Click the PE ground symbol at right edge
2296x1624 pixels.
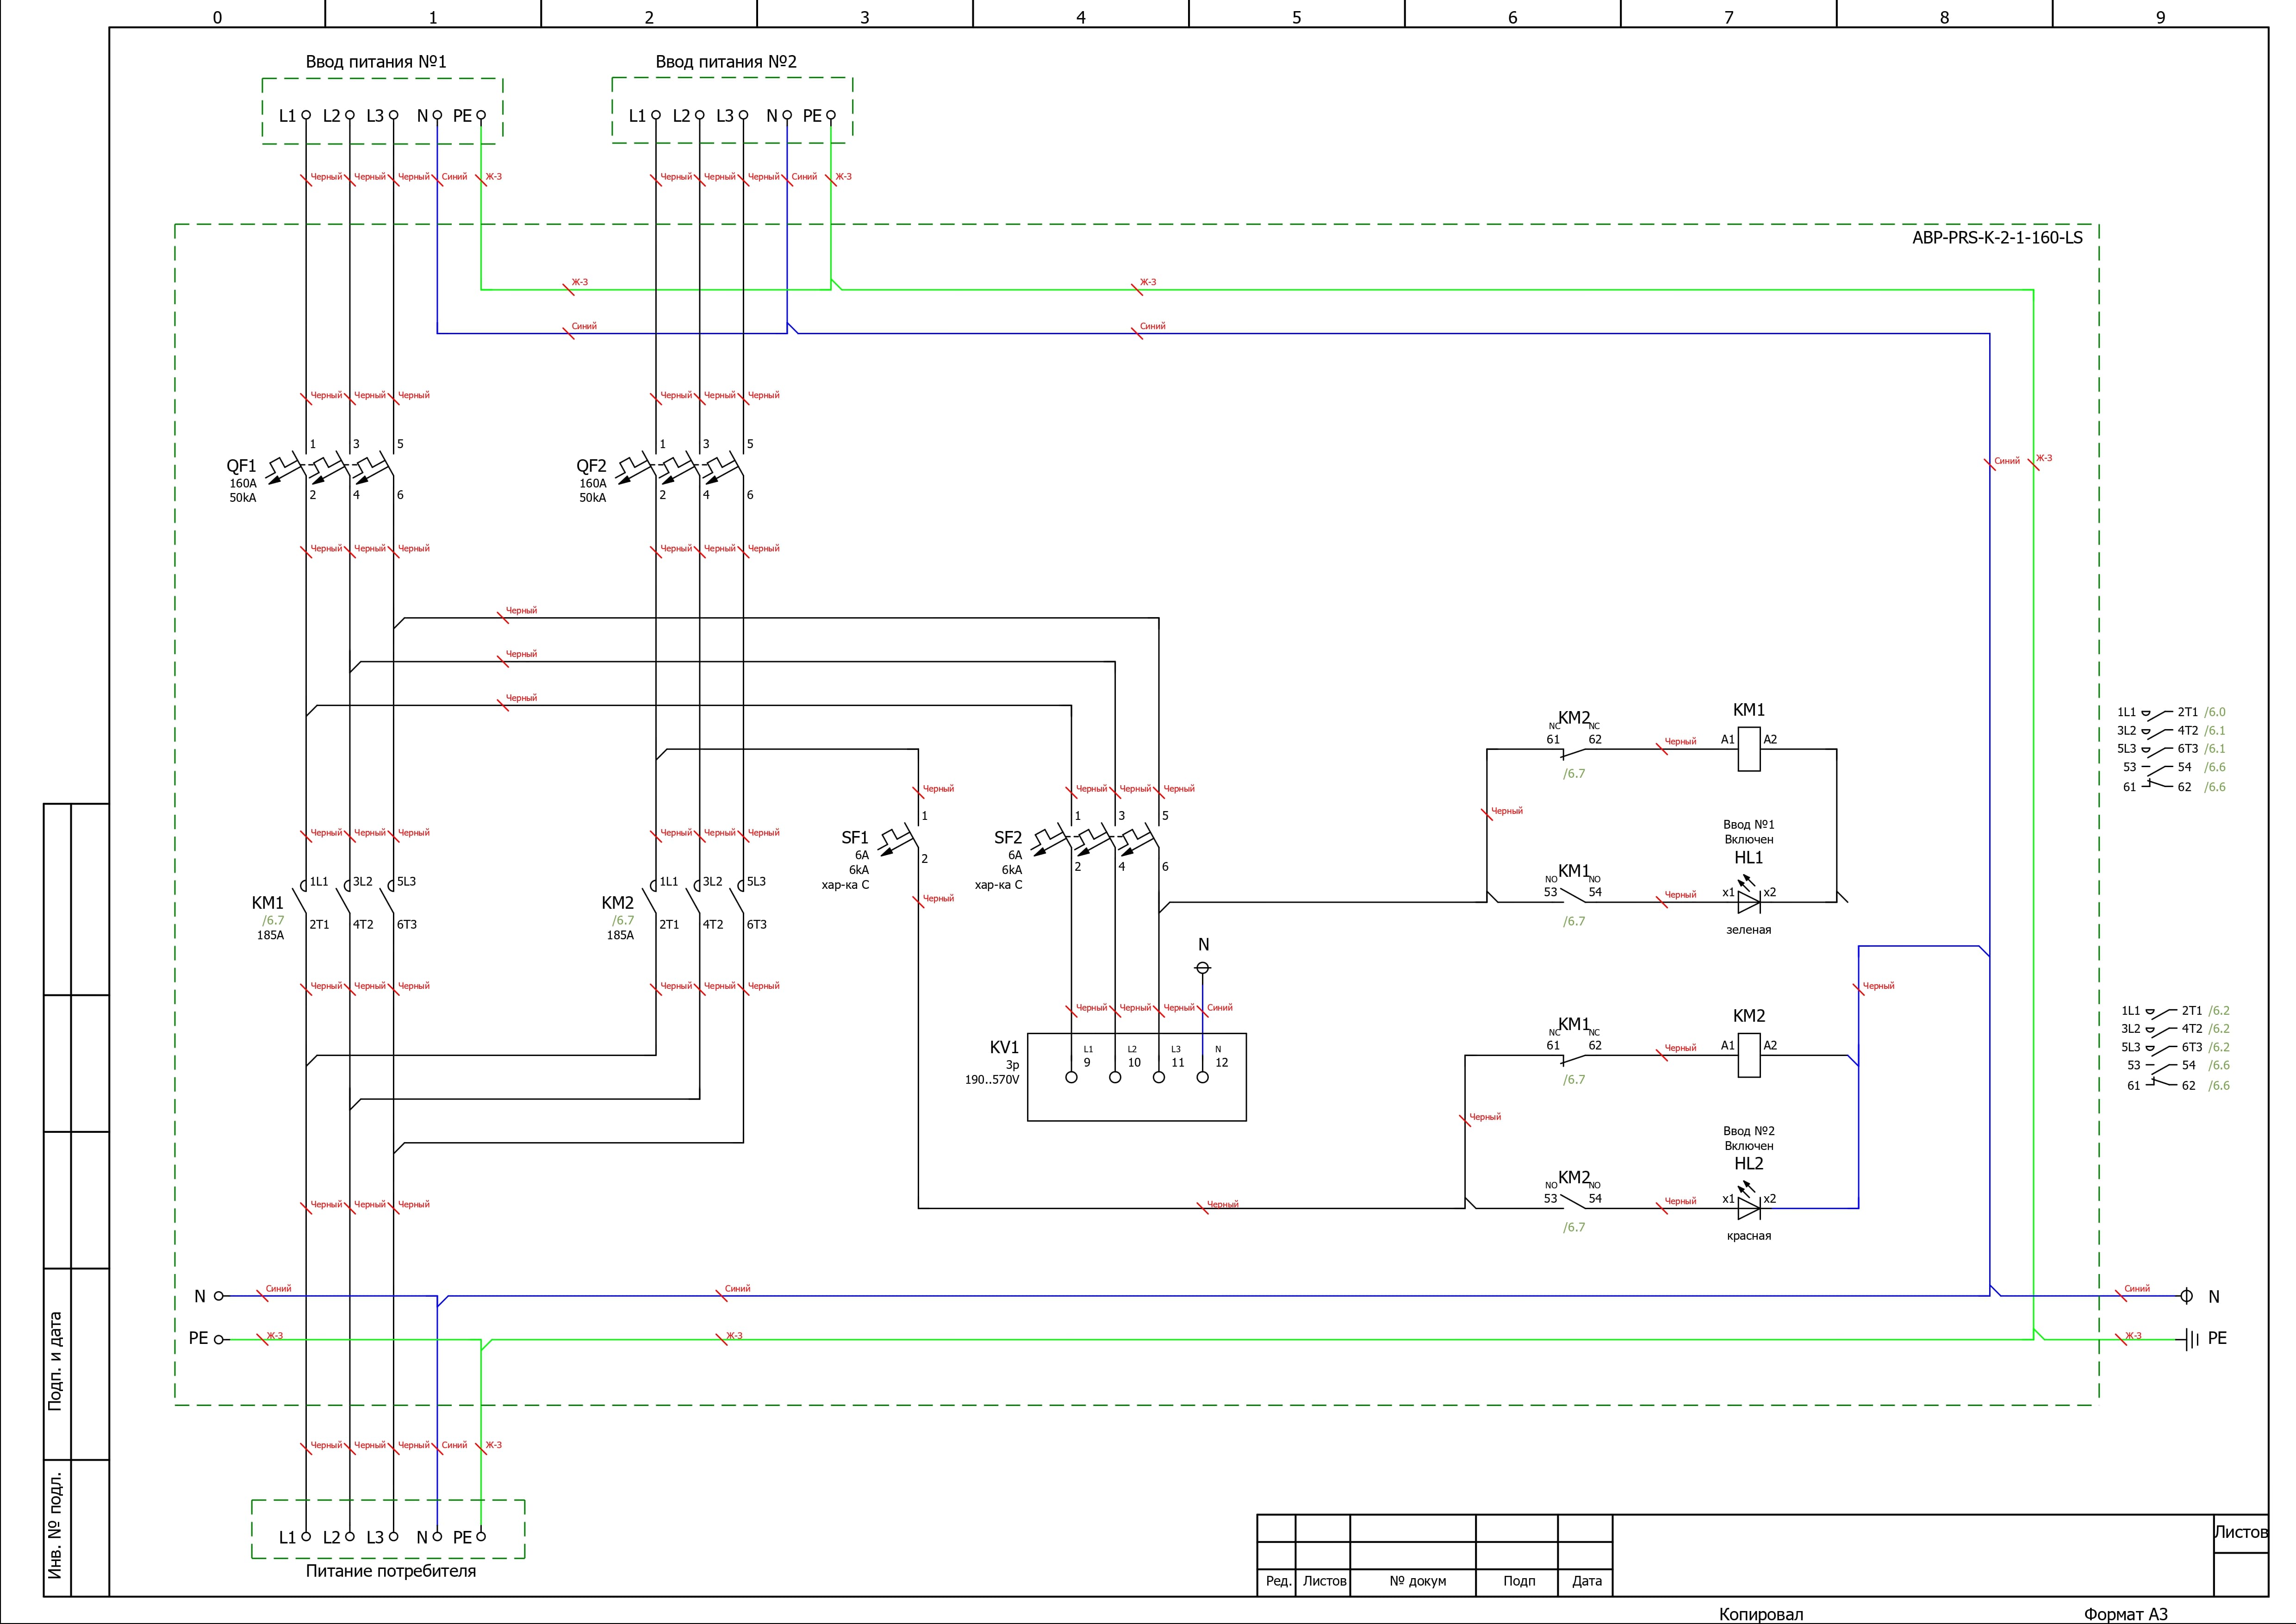point(2191,1339)
